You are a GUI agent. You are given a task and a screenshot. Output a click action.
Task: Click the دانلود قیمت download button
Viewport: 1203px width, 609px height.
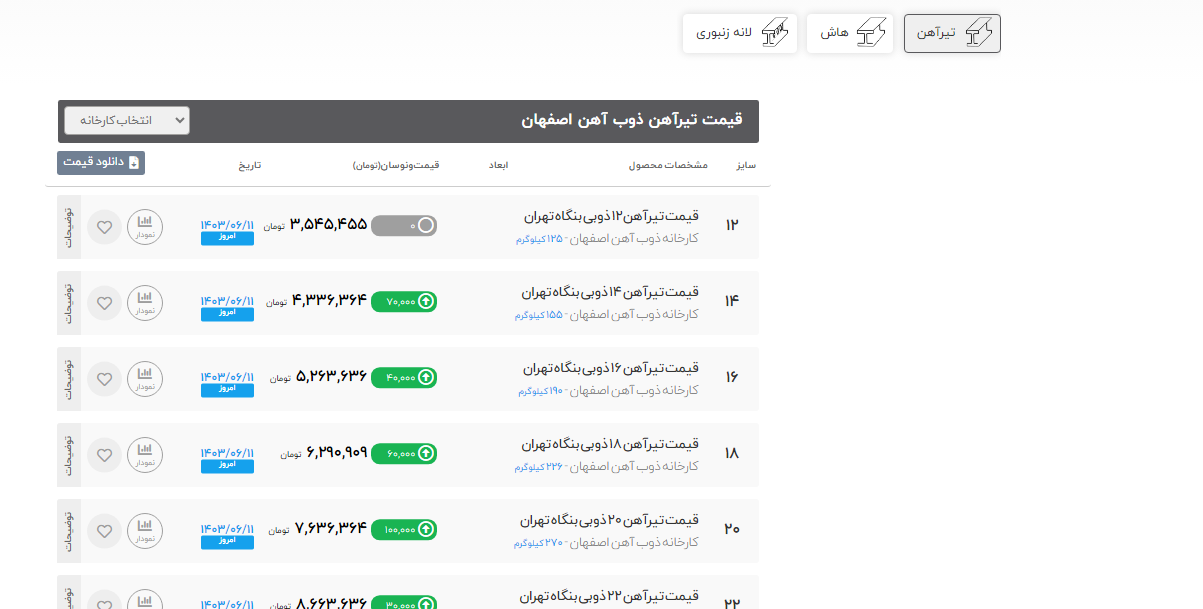[101, 162]
